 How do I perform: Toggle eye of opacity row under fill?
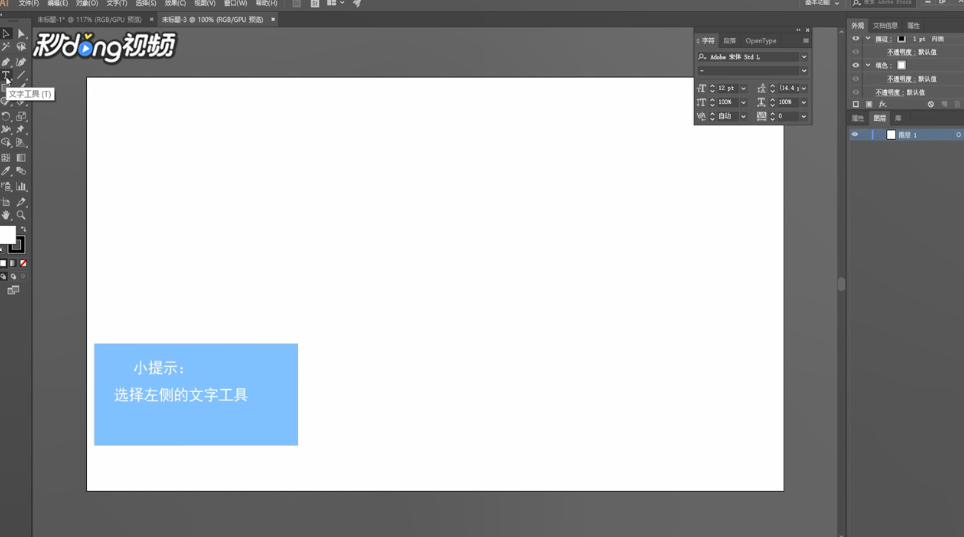[x=856, y=79]
